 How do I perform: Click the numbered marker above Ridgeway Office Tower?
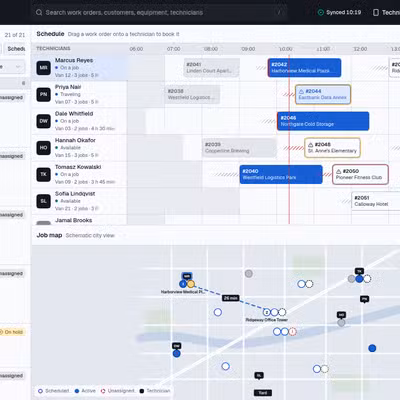266,312
